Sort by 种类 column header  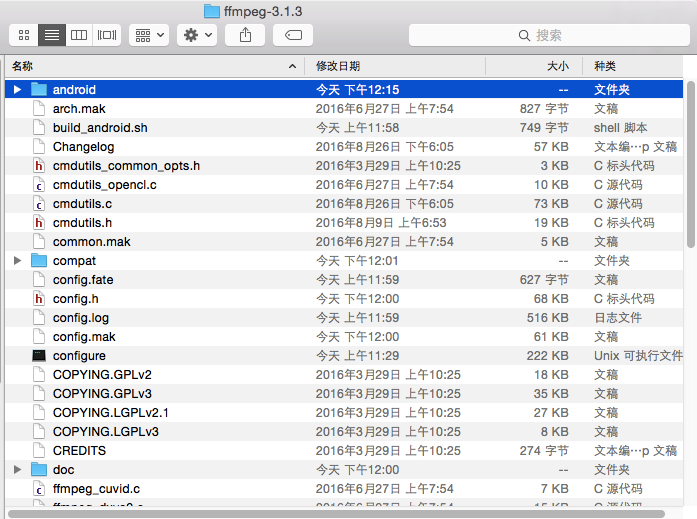tap(633, 66)
